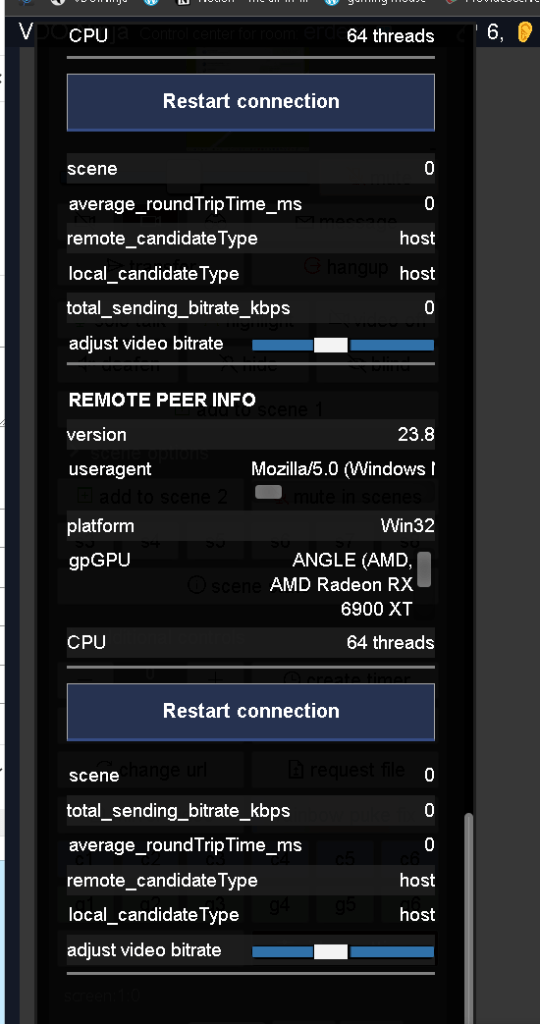This screenshot has height=1024, width=540.
Task: Click the upper remote_candidateType host row
Action: point(251,239)
